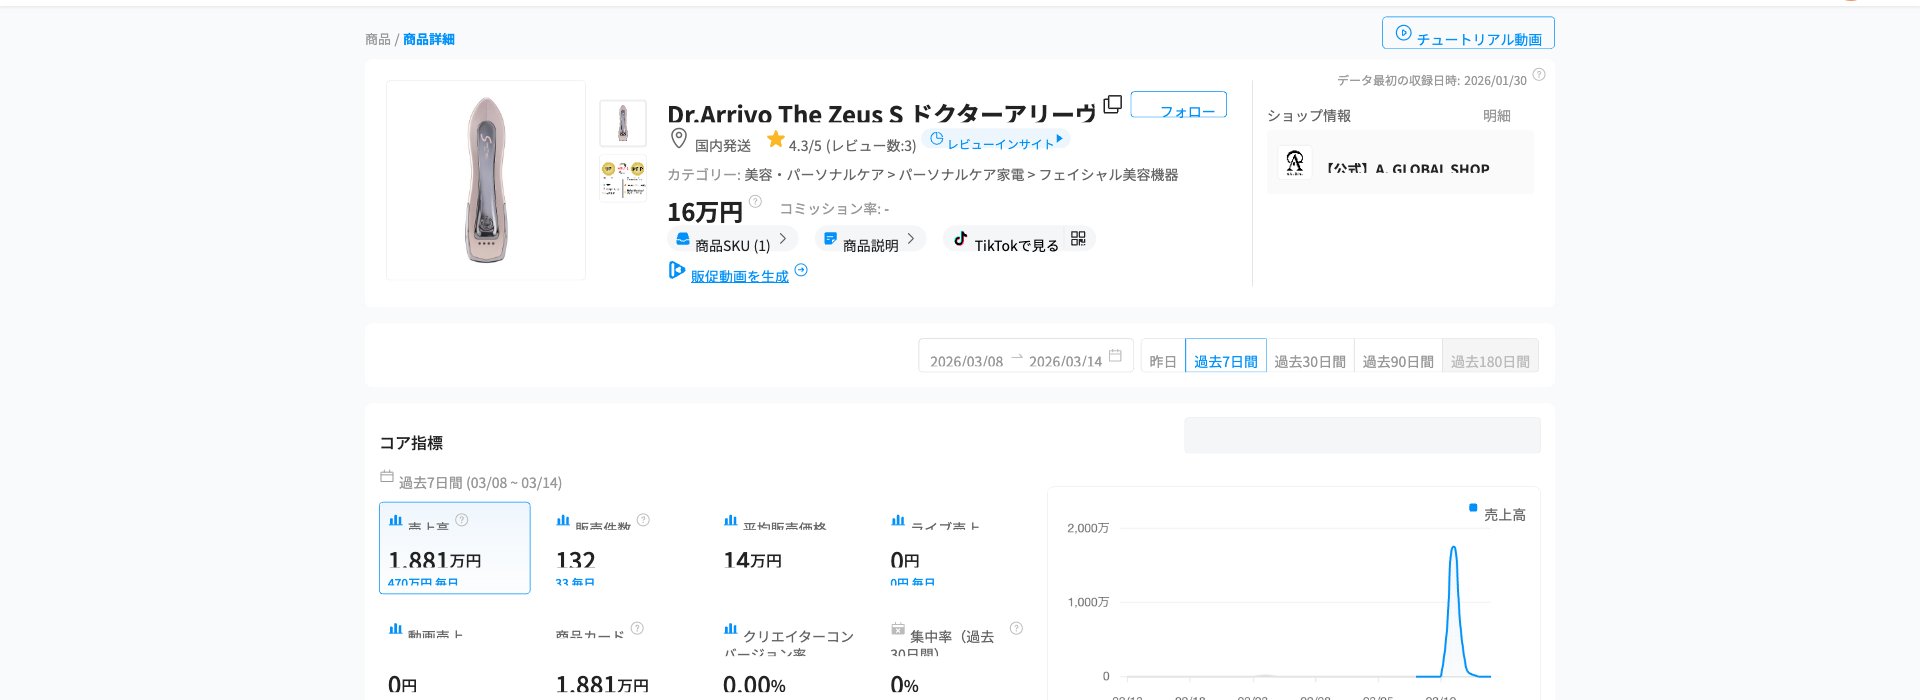The width and height of the screenshot is (1920, 700).
Task: Click the end date 2026/03/14 field
Action: [x=1065, y=361]
